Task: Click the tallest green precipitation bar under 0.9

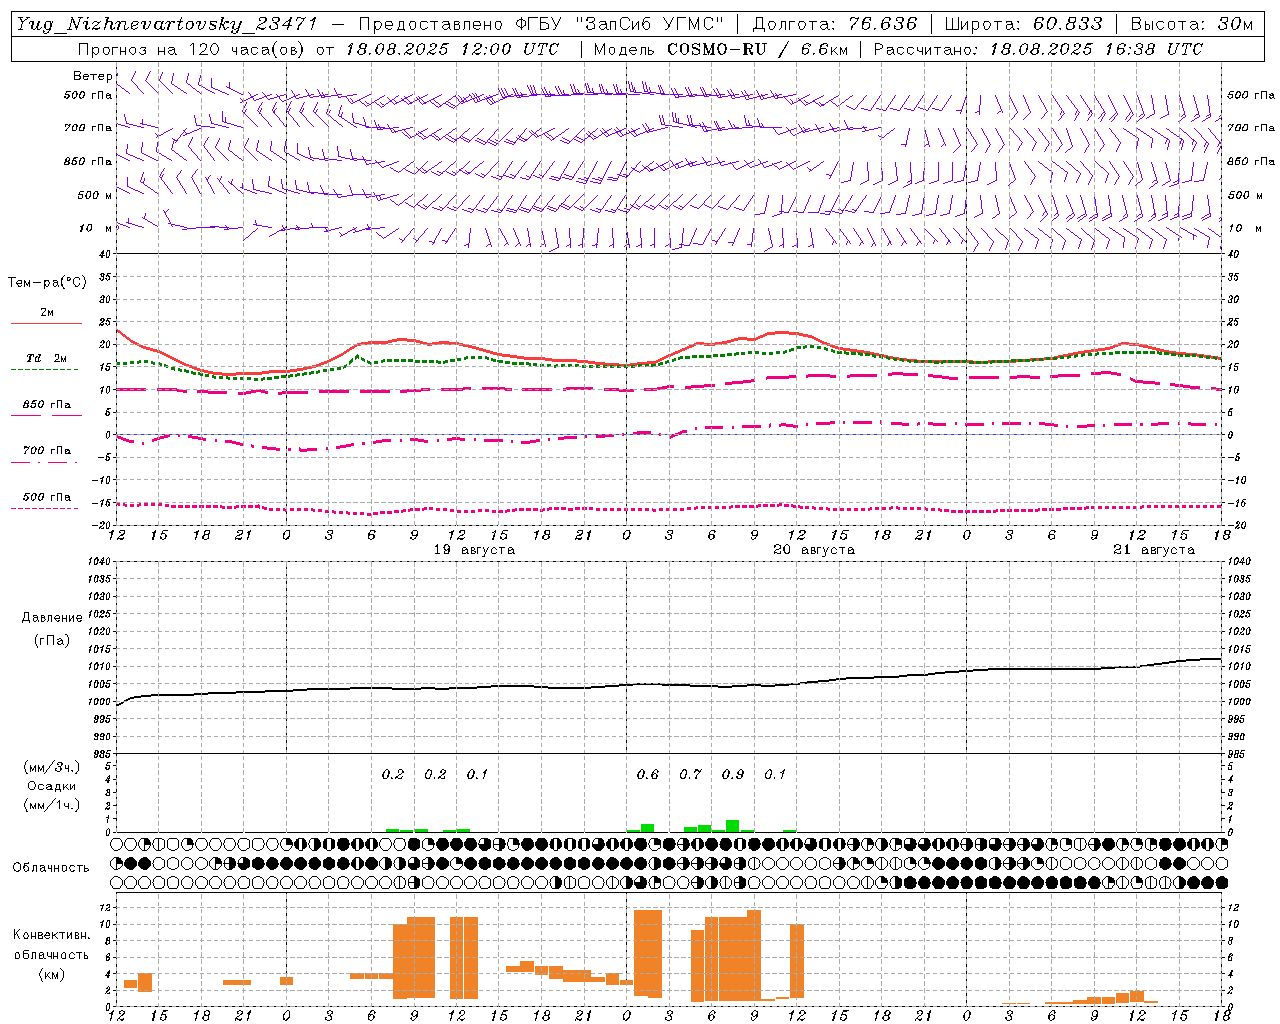Action: coord(733,826)
